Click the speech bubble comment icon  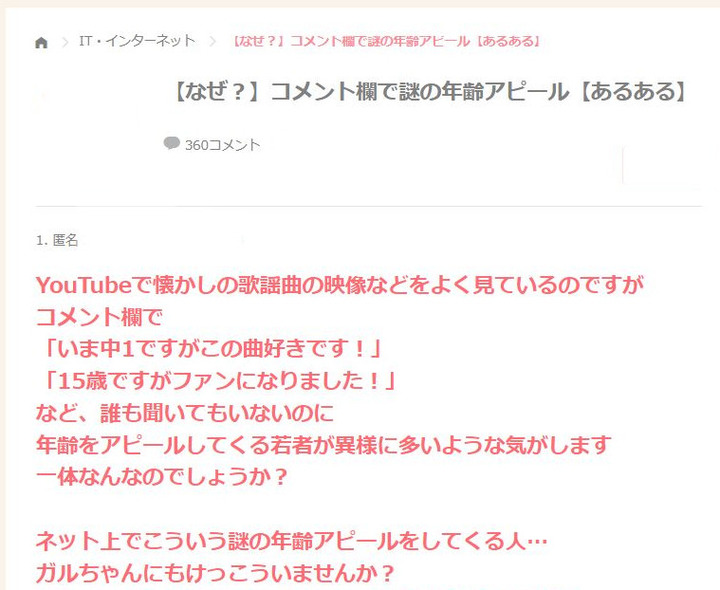172,143
